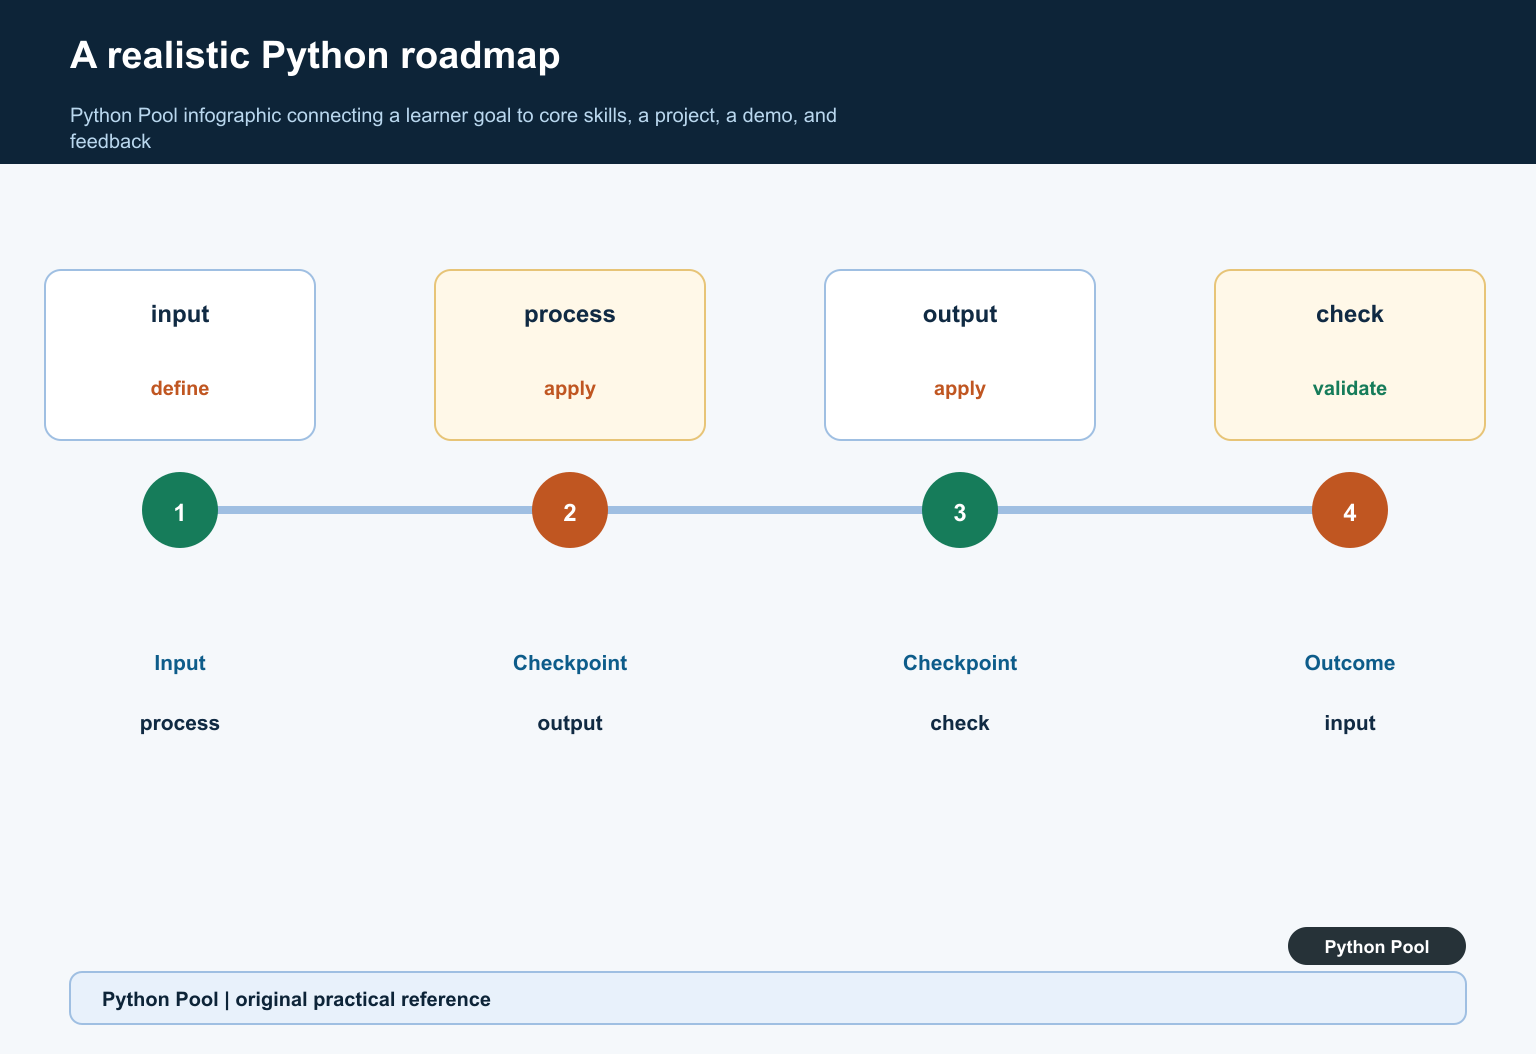Image resolution: width=1536 pixels, height=1054 pixels.
Task: Click the 'input' text below the Outcome label
Action: tap(1350, 723)
